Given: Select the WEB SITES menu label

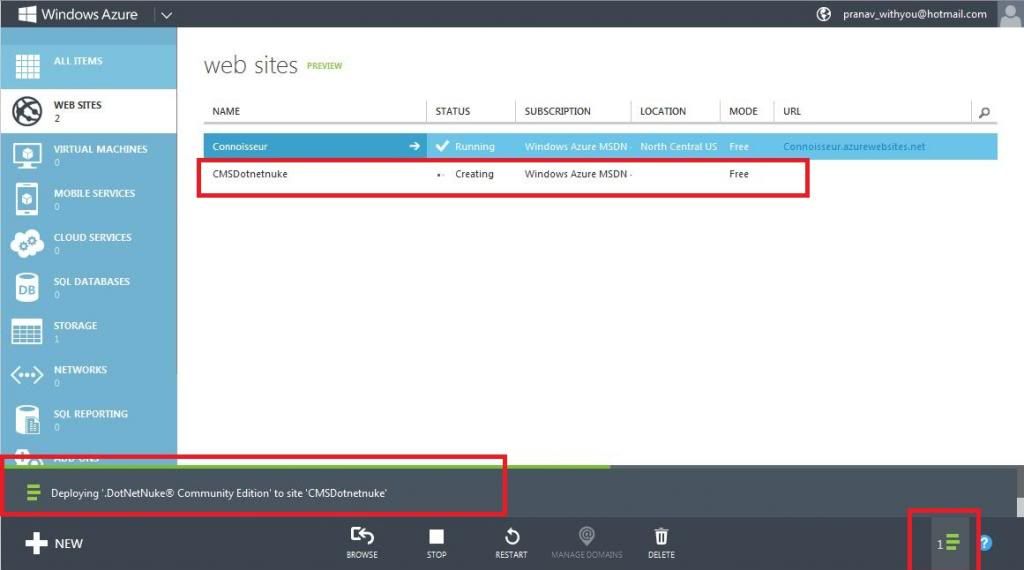Looking at the screenshot, I should pyautogui.click(x=77, y=105).
